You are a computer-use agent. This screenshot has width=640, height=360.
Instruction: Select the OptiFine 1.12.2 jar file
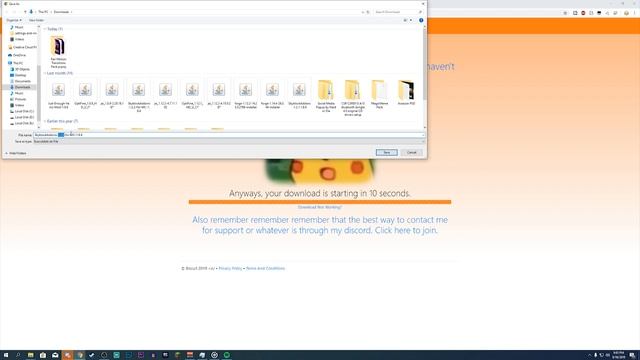192,95
